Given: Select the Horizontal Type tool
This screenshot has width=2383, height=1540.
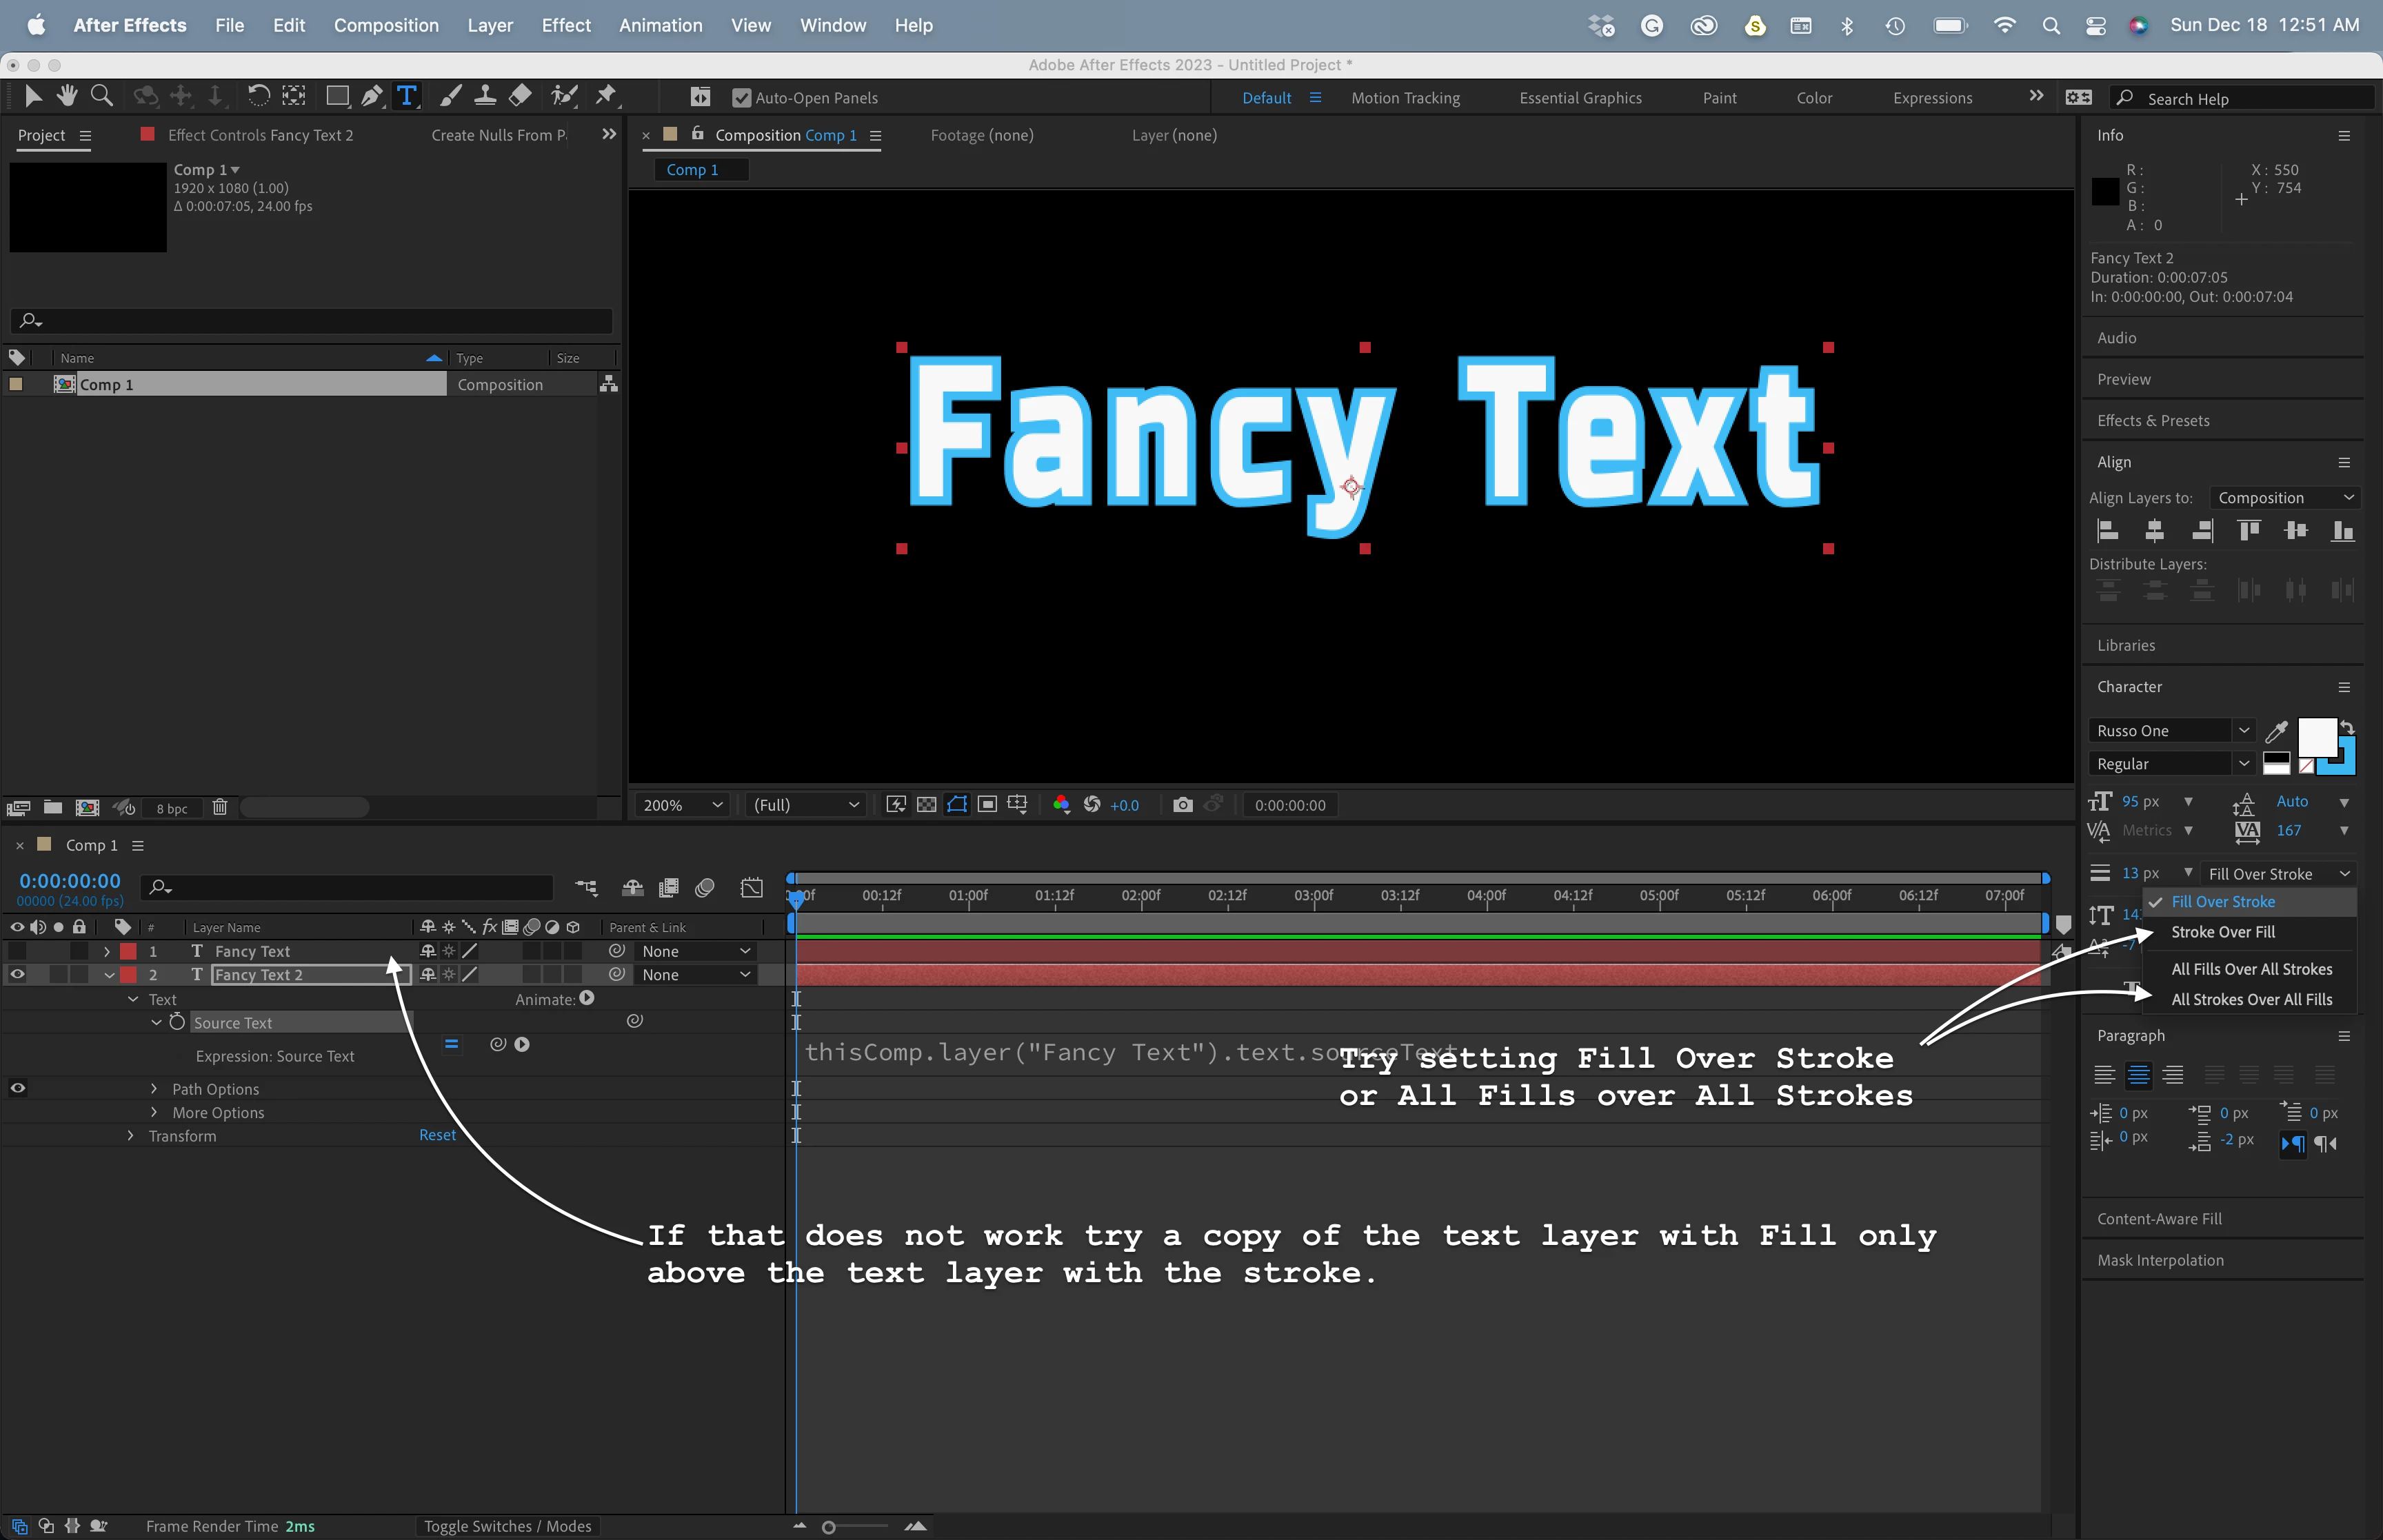Looking at the screenshot, I should pos(406,96).
